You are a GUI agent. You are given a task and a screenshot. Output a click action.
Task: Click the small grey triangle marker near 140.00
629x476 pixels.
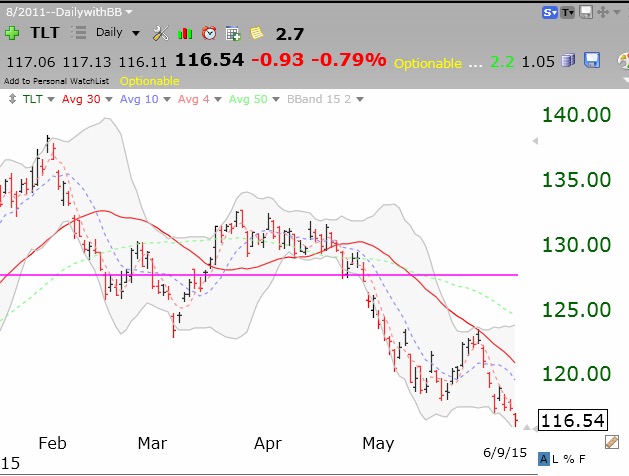535,141
